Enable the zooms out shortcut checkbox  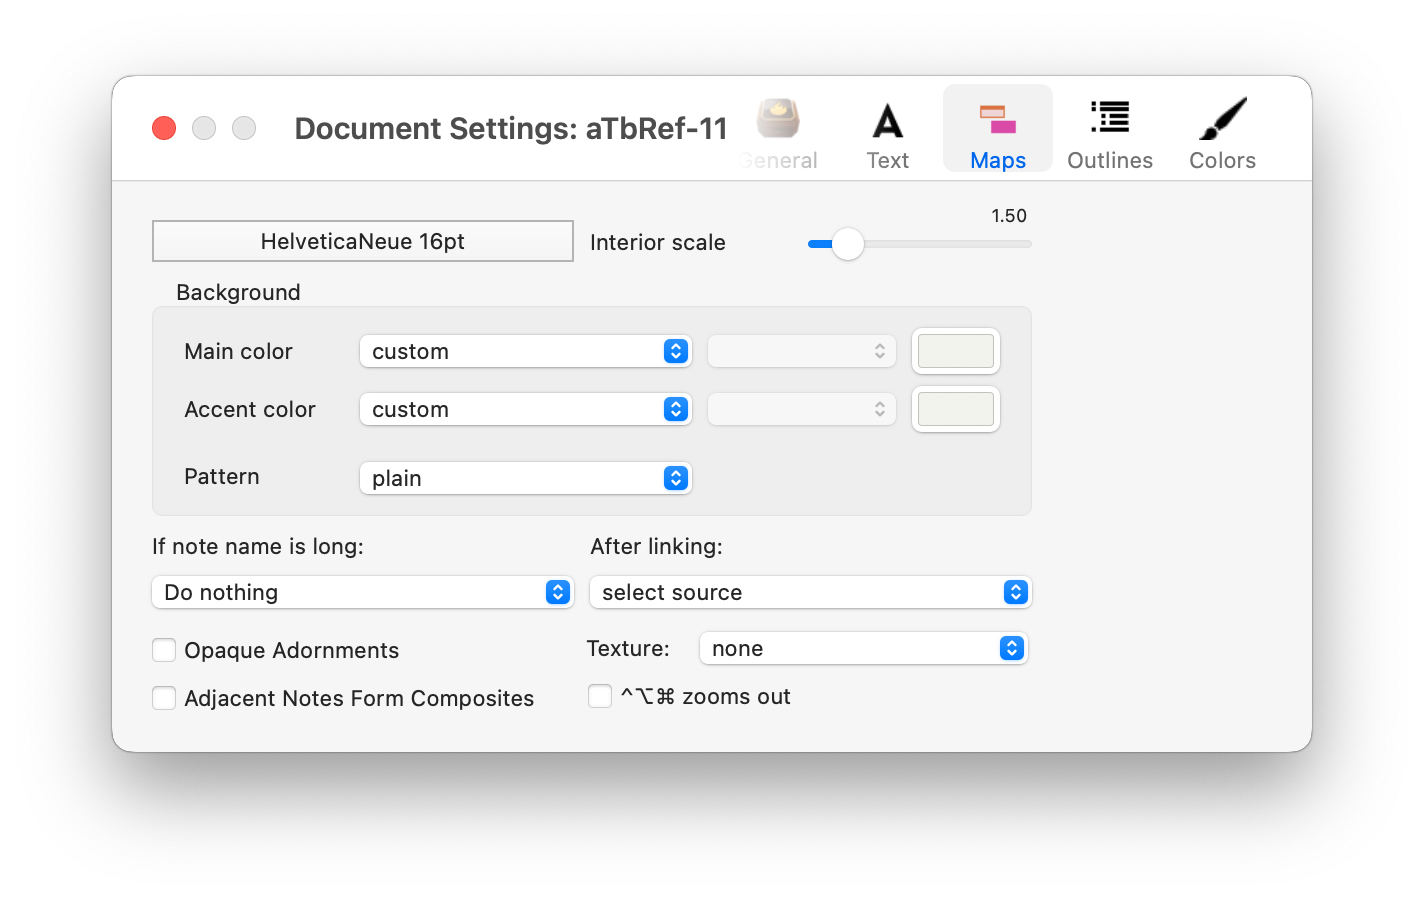(600, 696)
